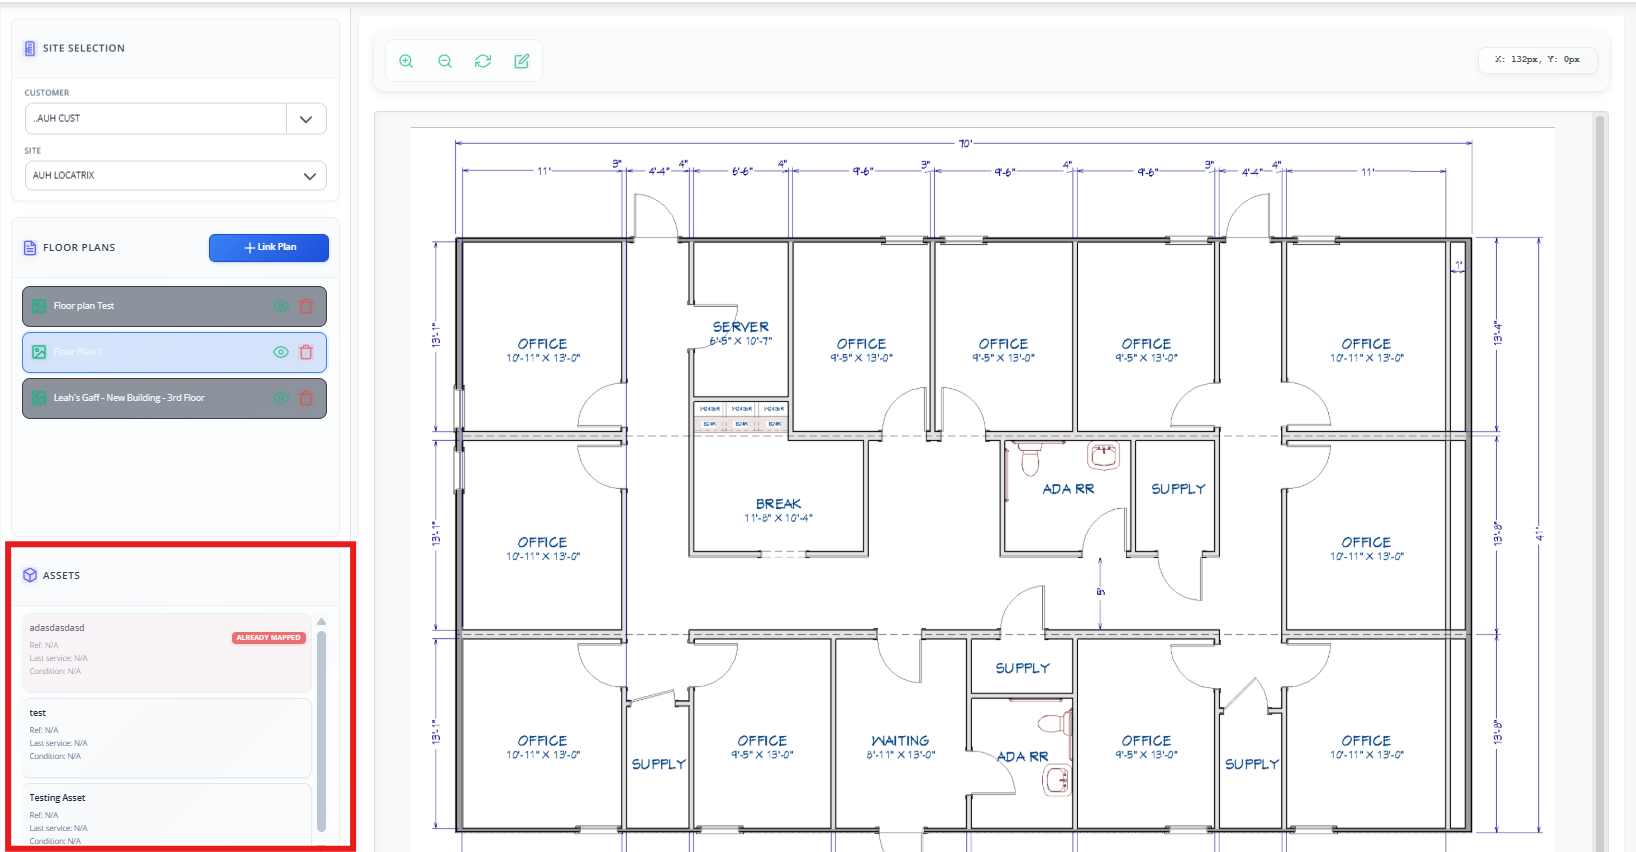This screenshot has width=1636, height=852.
Task: Toggle visibility of Floor plan Test
Action: [x=281, y=306]
